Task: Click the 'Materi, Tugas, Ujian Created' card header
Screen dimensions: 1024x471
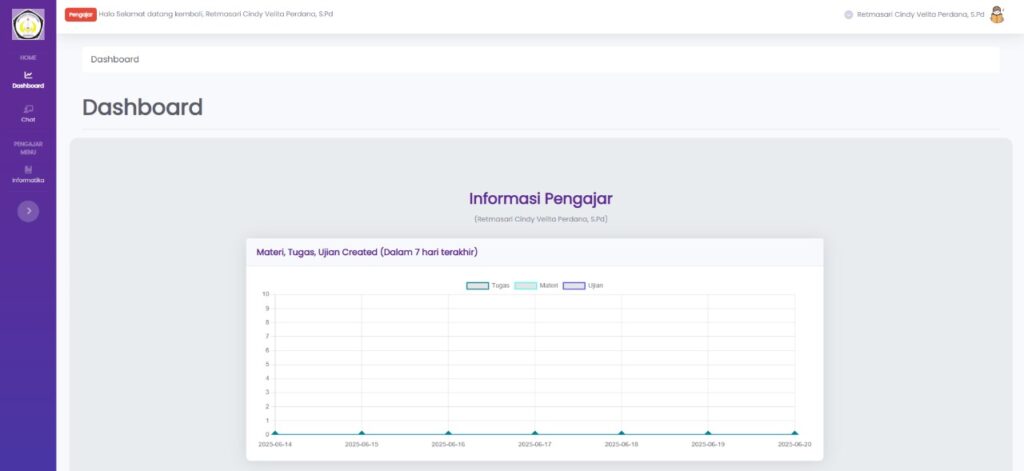Action: (x=534, y=252)
